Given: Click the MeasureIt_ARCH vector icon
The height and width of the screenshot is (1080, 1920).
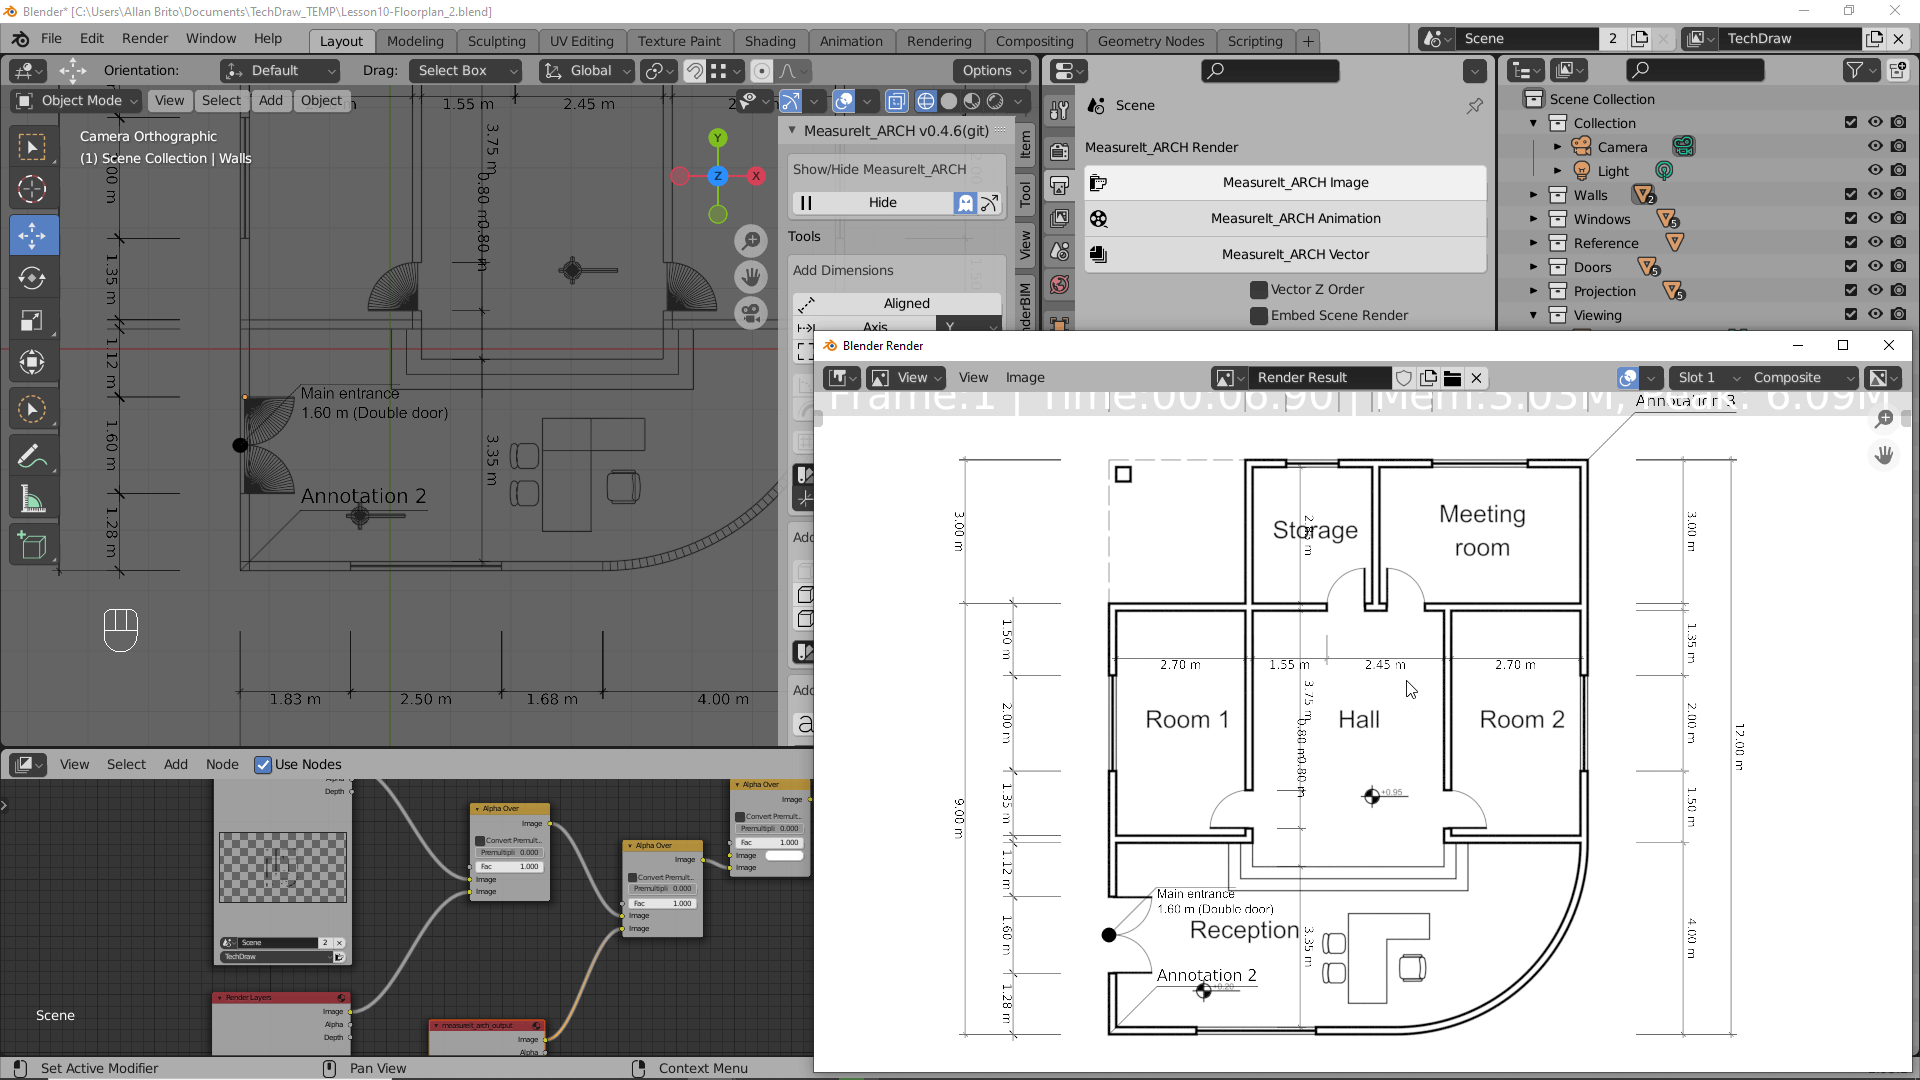Looking at the screenshot, I should 1097,253.
